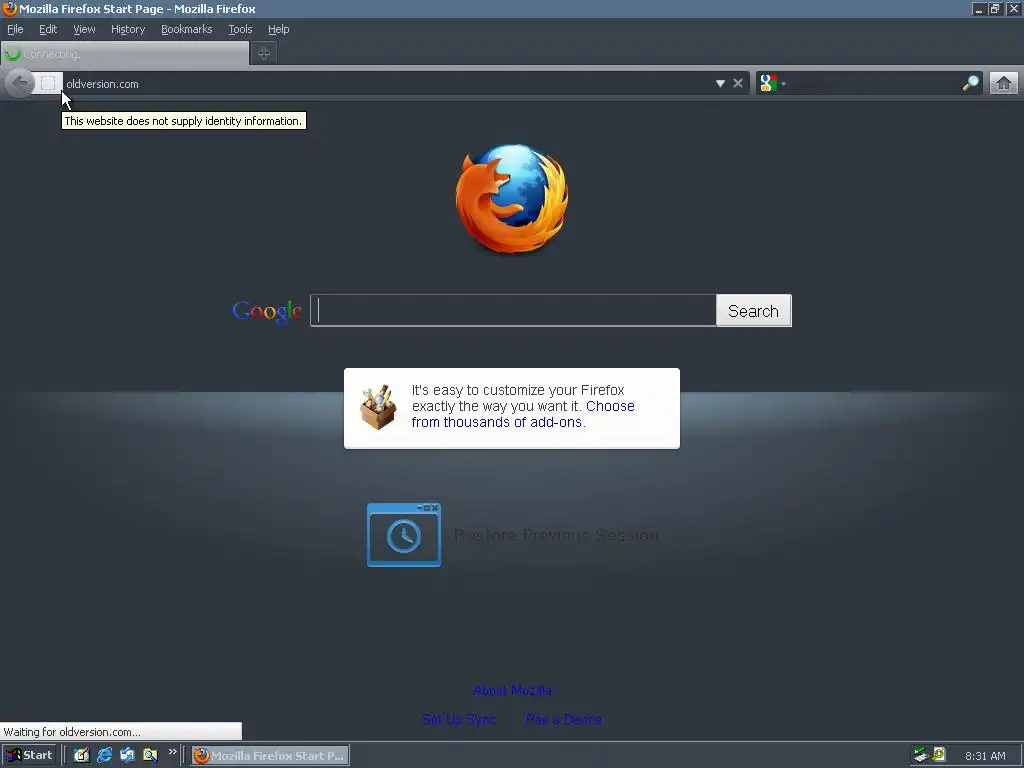The height and width of the screenshot is (768, 1024).
Task: Expand quick launch overflow chevron
Action: (x=172, y=752)
